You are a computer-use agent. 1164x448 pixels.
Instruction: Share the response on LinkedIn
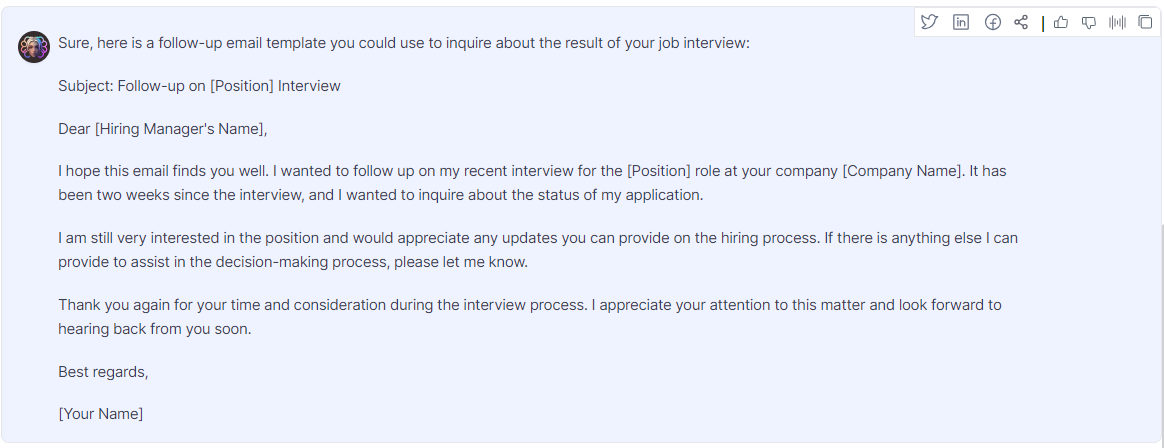(x=961, y=22)
